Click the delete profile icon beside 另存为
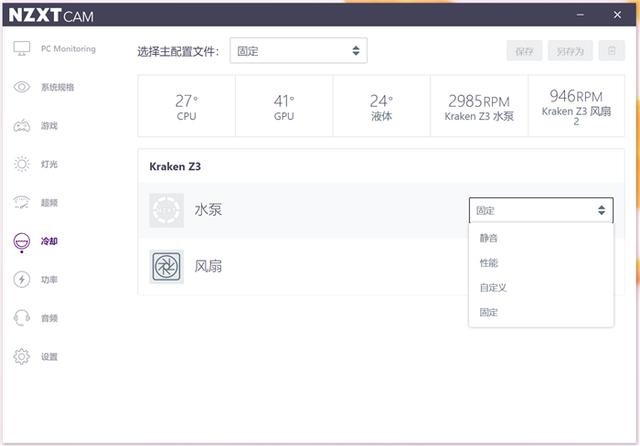The image size is (640, 446). (x=611, y=51)
